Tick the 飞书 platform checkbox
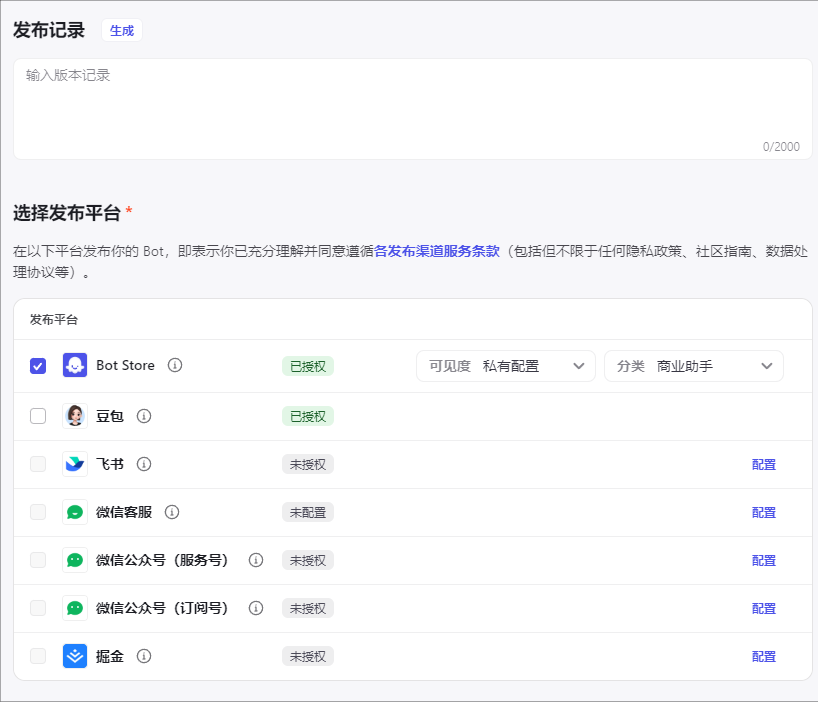The height and width of the screenshot is (702, 818). point(38,464)
